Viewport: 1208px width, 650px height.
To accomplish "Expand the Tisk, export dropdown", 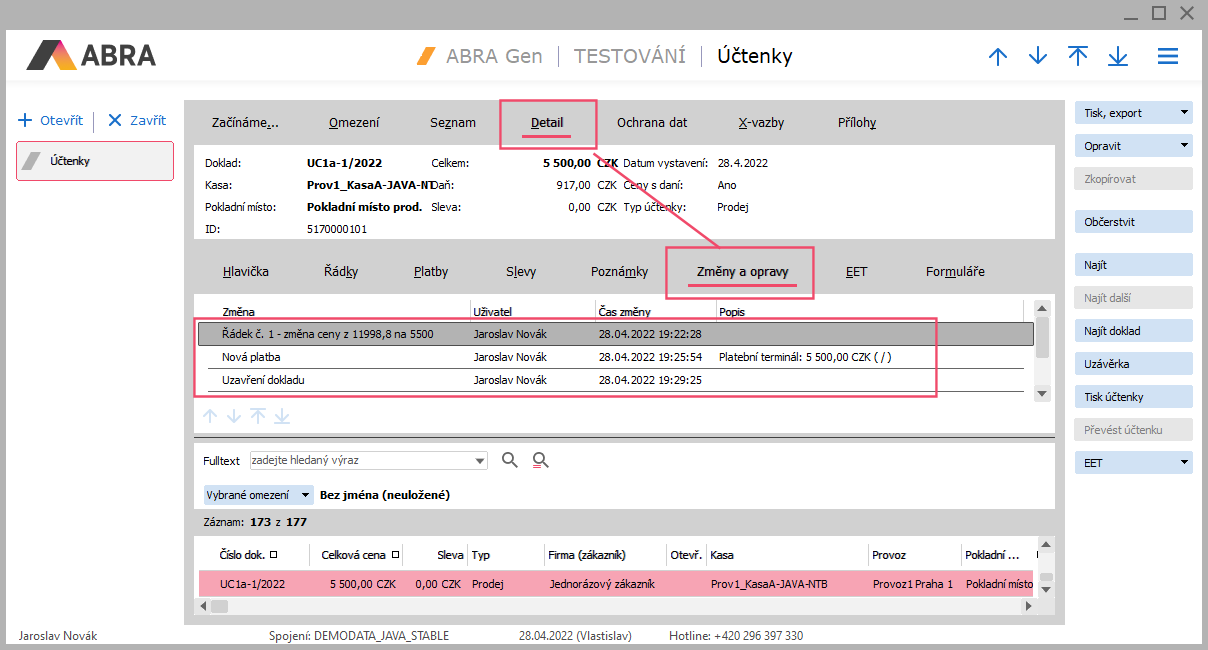I will pos(1184,113).
